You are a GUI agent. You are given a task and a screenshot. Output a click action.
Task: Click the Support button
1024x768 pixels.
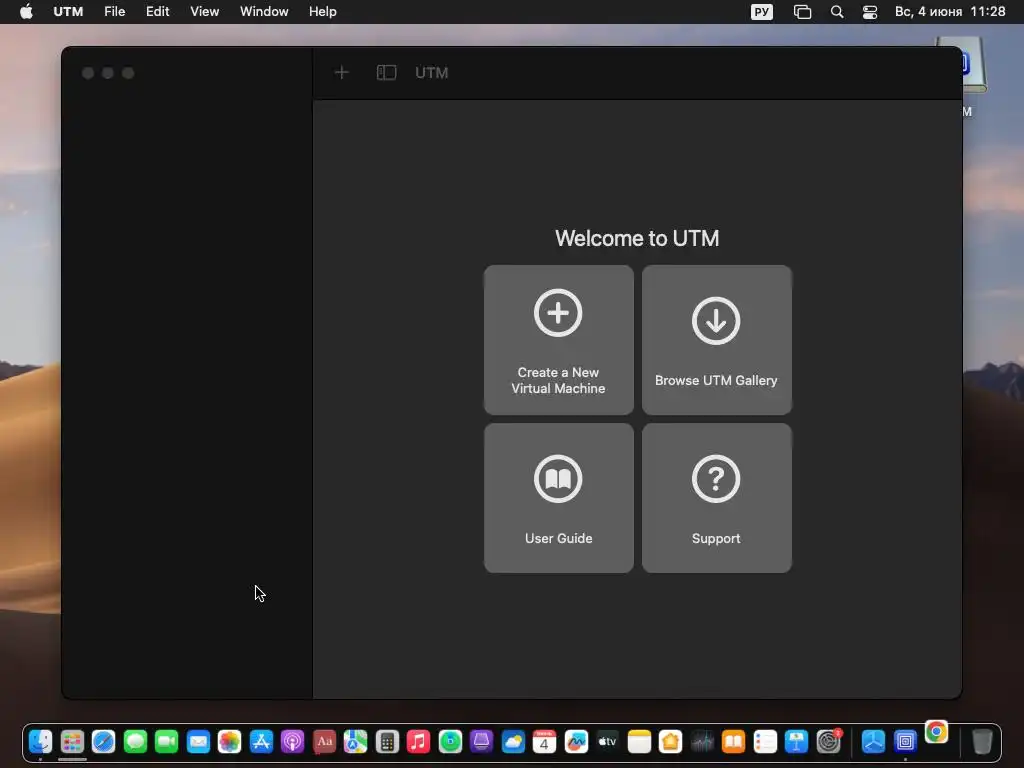click(x=716, y=498)
